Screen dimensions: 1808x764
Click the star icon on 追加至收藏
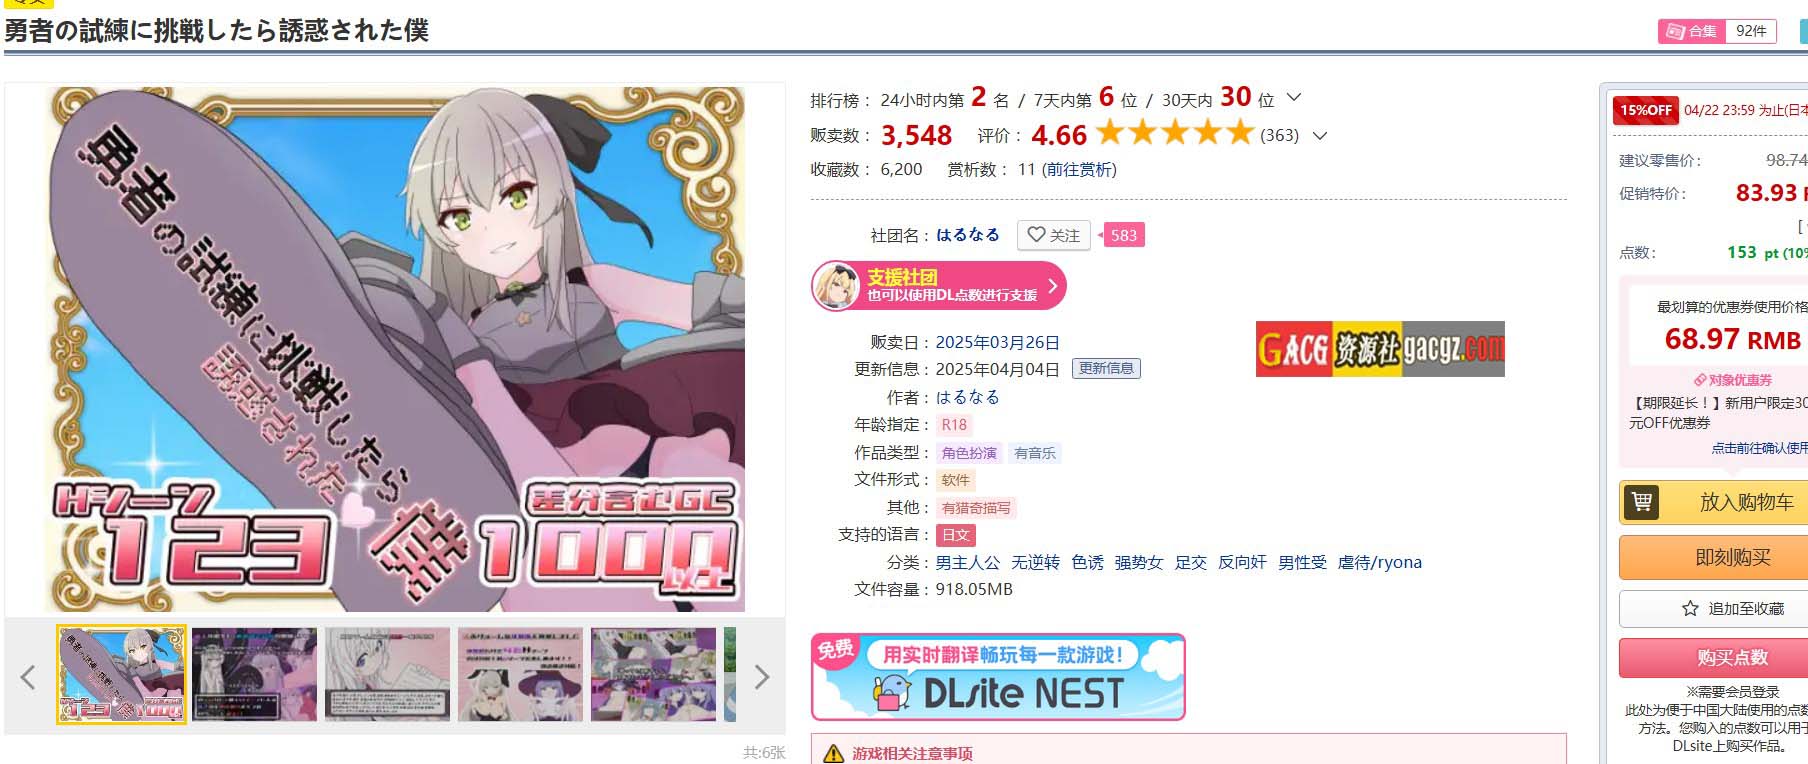(1690, 608)
